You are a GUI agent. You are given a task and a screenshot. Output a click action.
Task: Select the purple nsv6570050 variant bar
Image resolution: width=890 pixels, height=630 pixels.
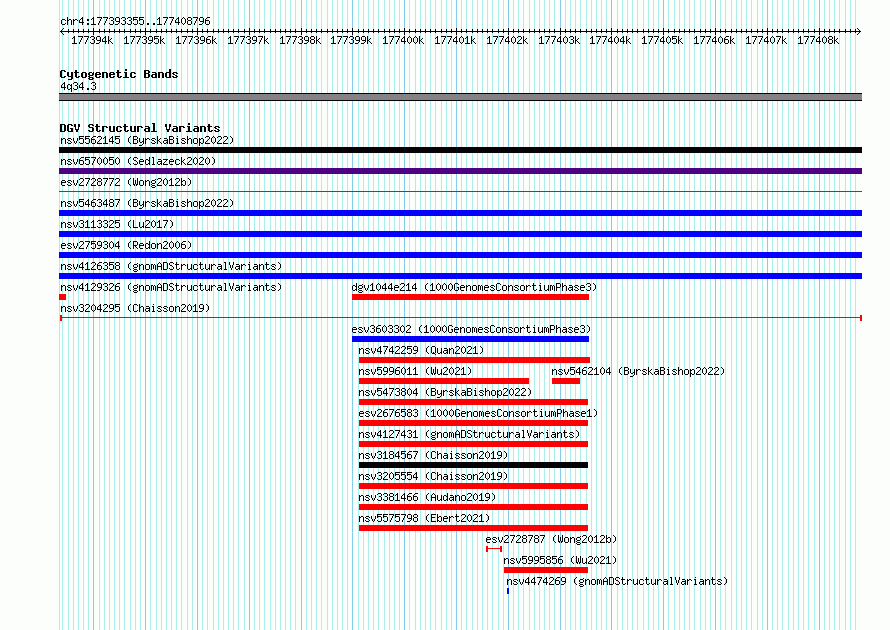pyautogui.click(x=460, y=171)
